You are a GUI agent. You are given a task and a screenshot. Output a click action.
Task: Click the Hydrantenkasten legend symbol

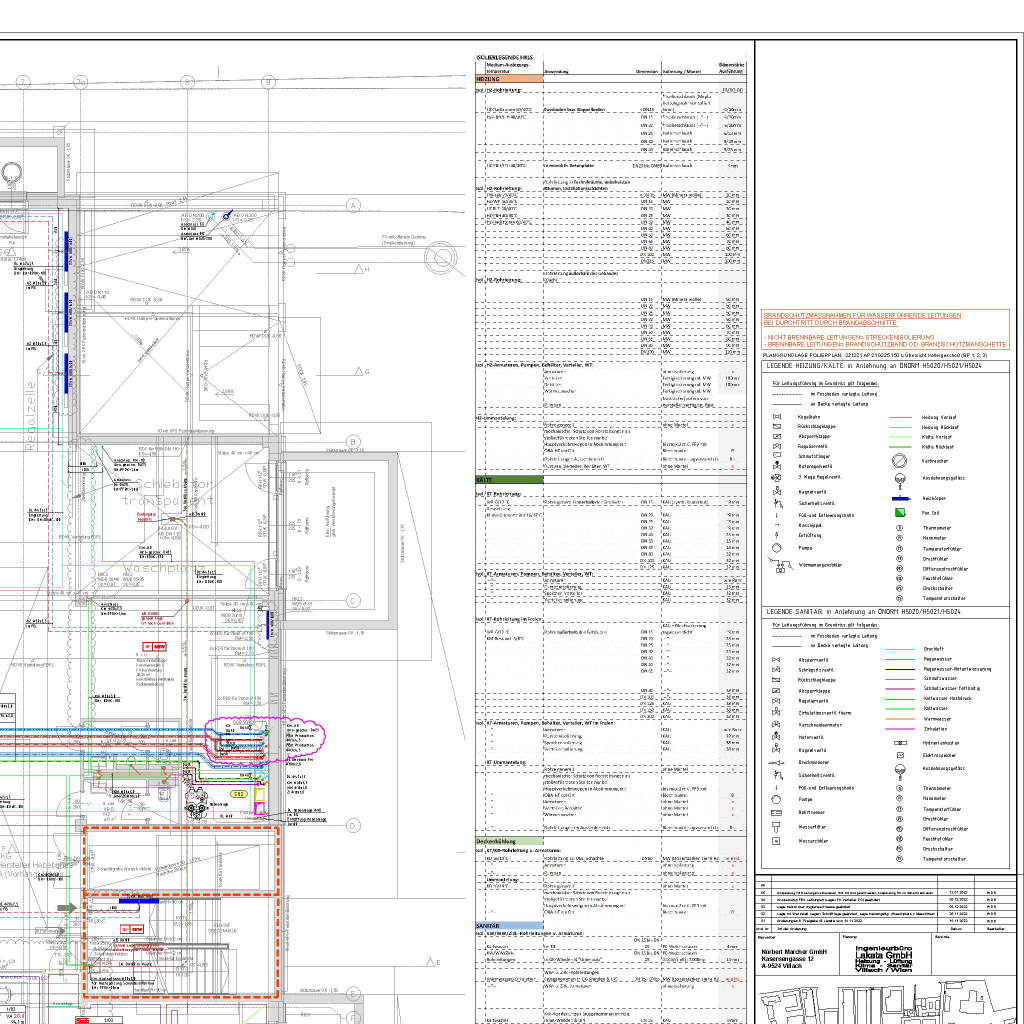pos(900,744)
